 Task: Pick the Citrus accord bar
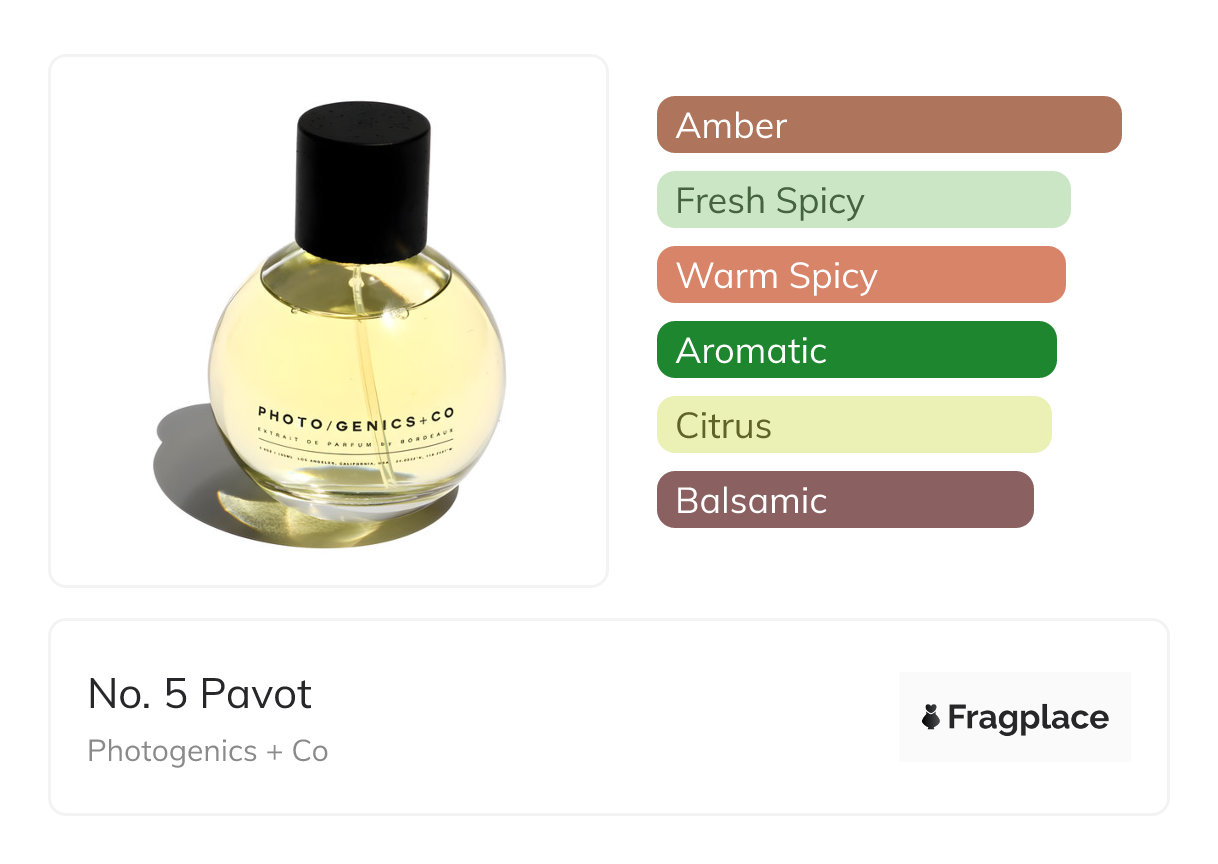click(x=854, y=425)
